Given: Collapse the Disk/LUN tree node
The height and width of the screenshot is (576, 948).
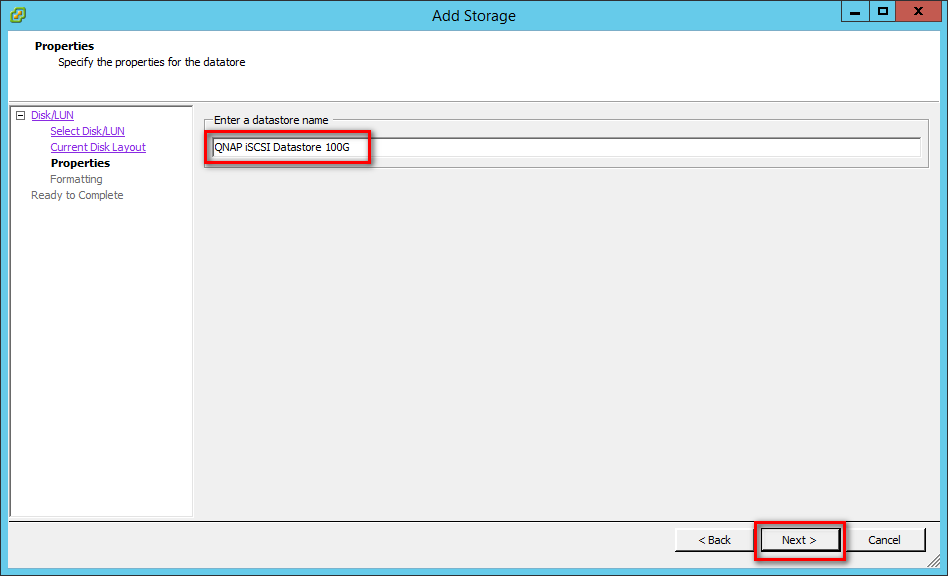Looking at the screenshot, I should [x=20, y=116].
